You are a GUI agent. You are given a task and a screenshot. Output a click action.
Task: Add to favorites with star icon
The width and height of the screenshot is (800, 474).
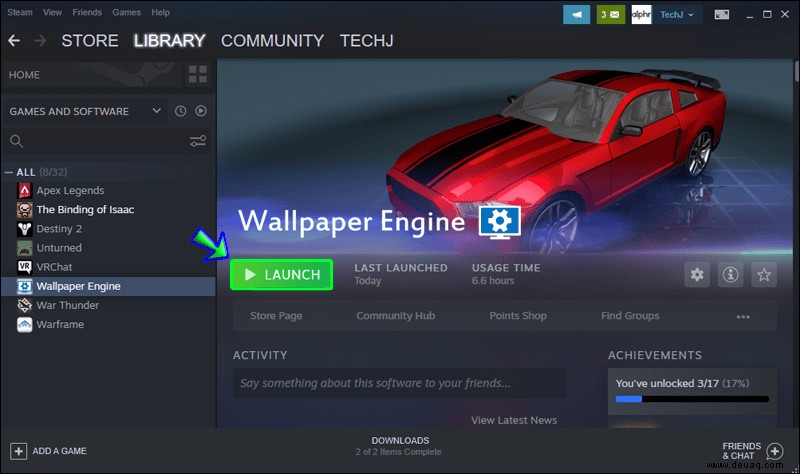coord(764,275)
